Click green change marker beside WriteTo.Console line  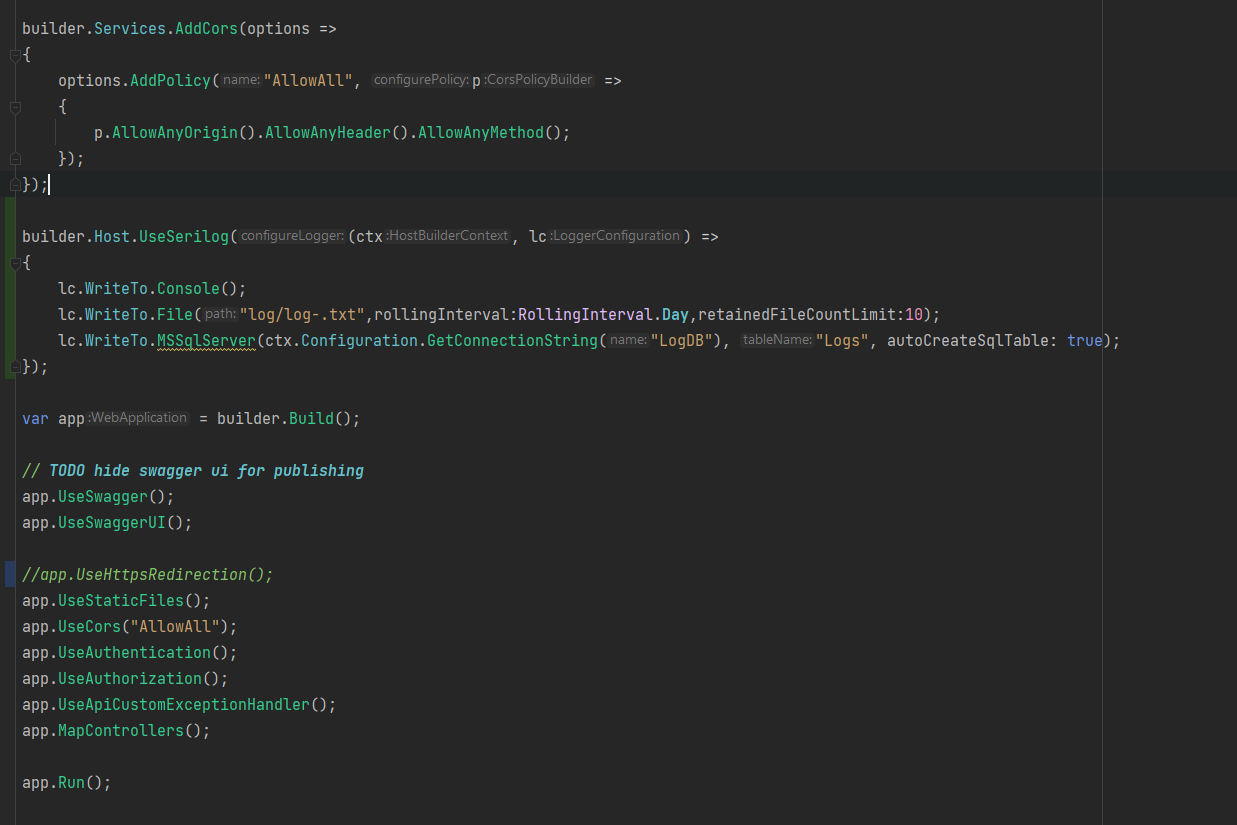point(10,289)
